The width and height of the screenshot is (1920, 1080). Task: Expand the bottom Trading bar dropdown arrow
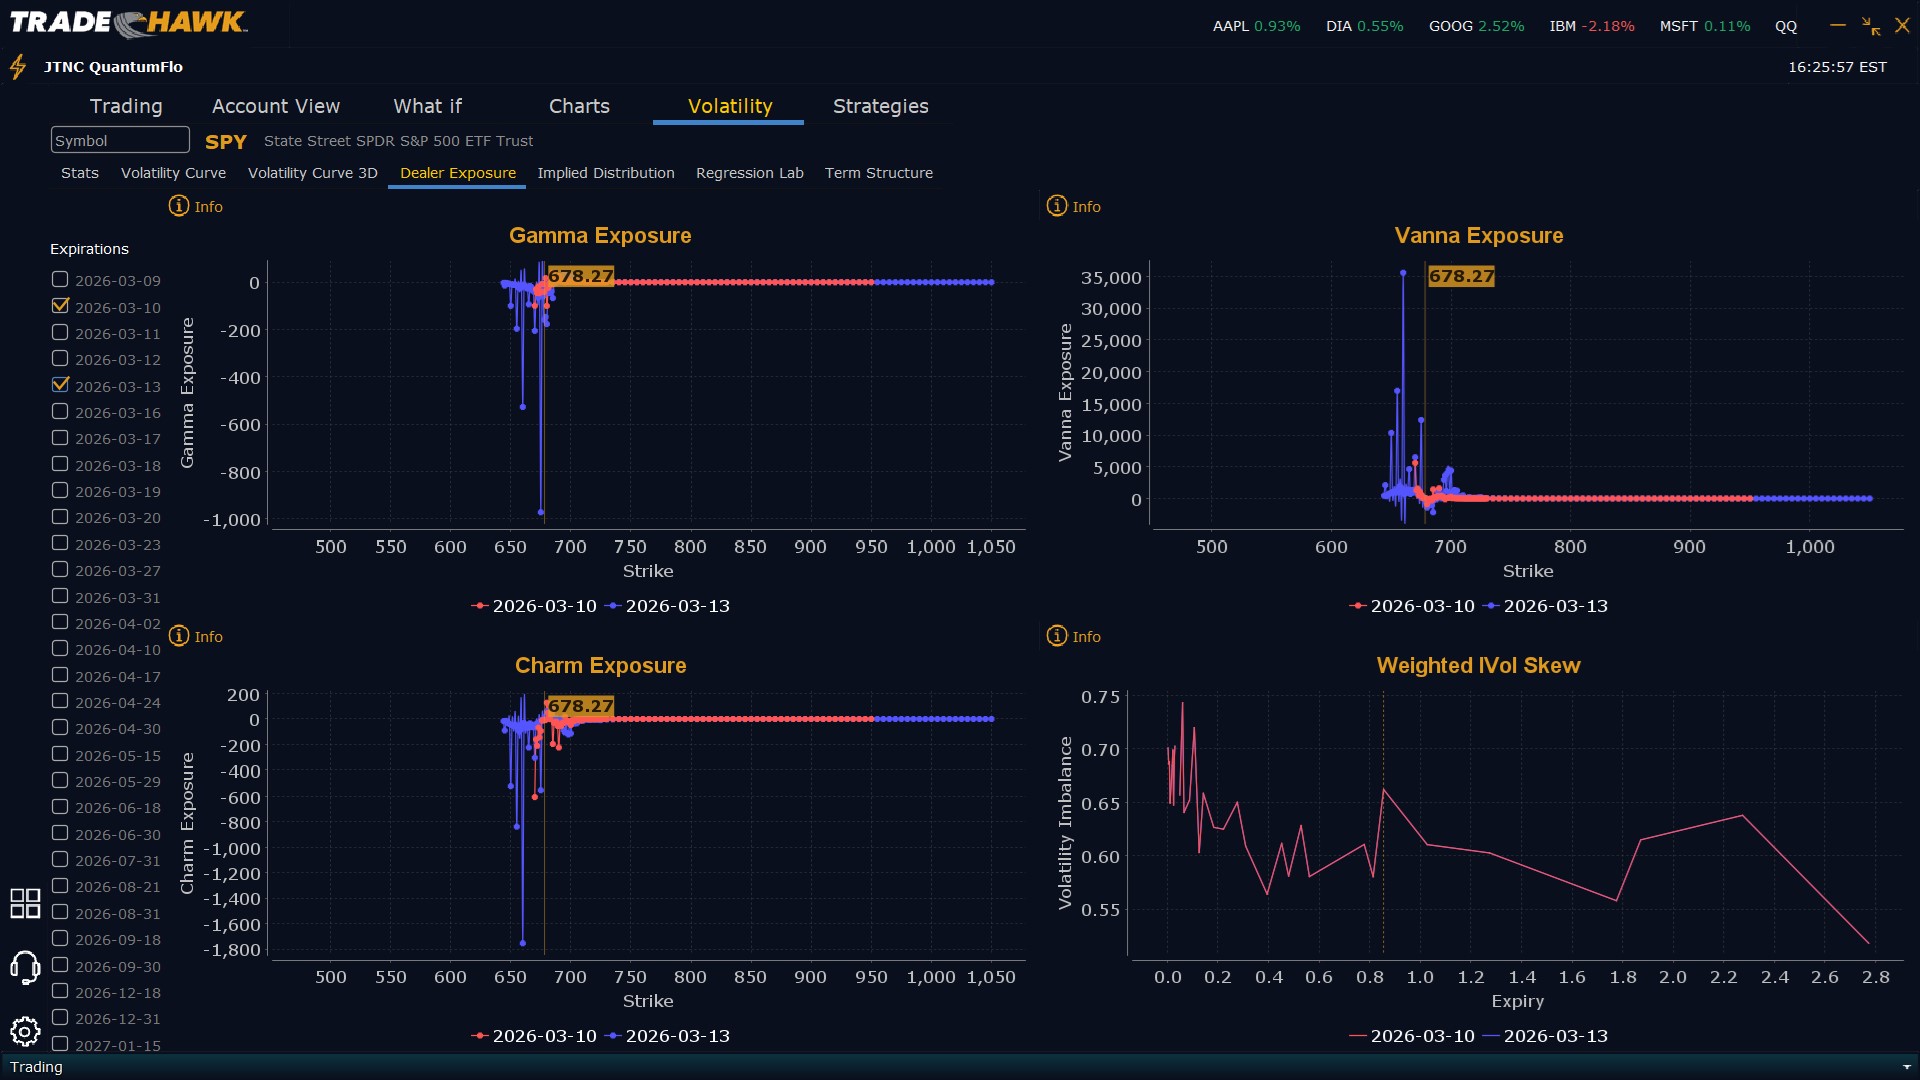1906,1067
